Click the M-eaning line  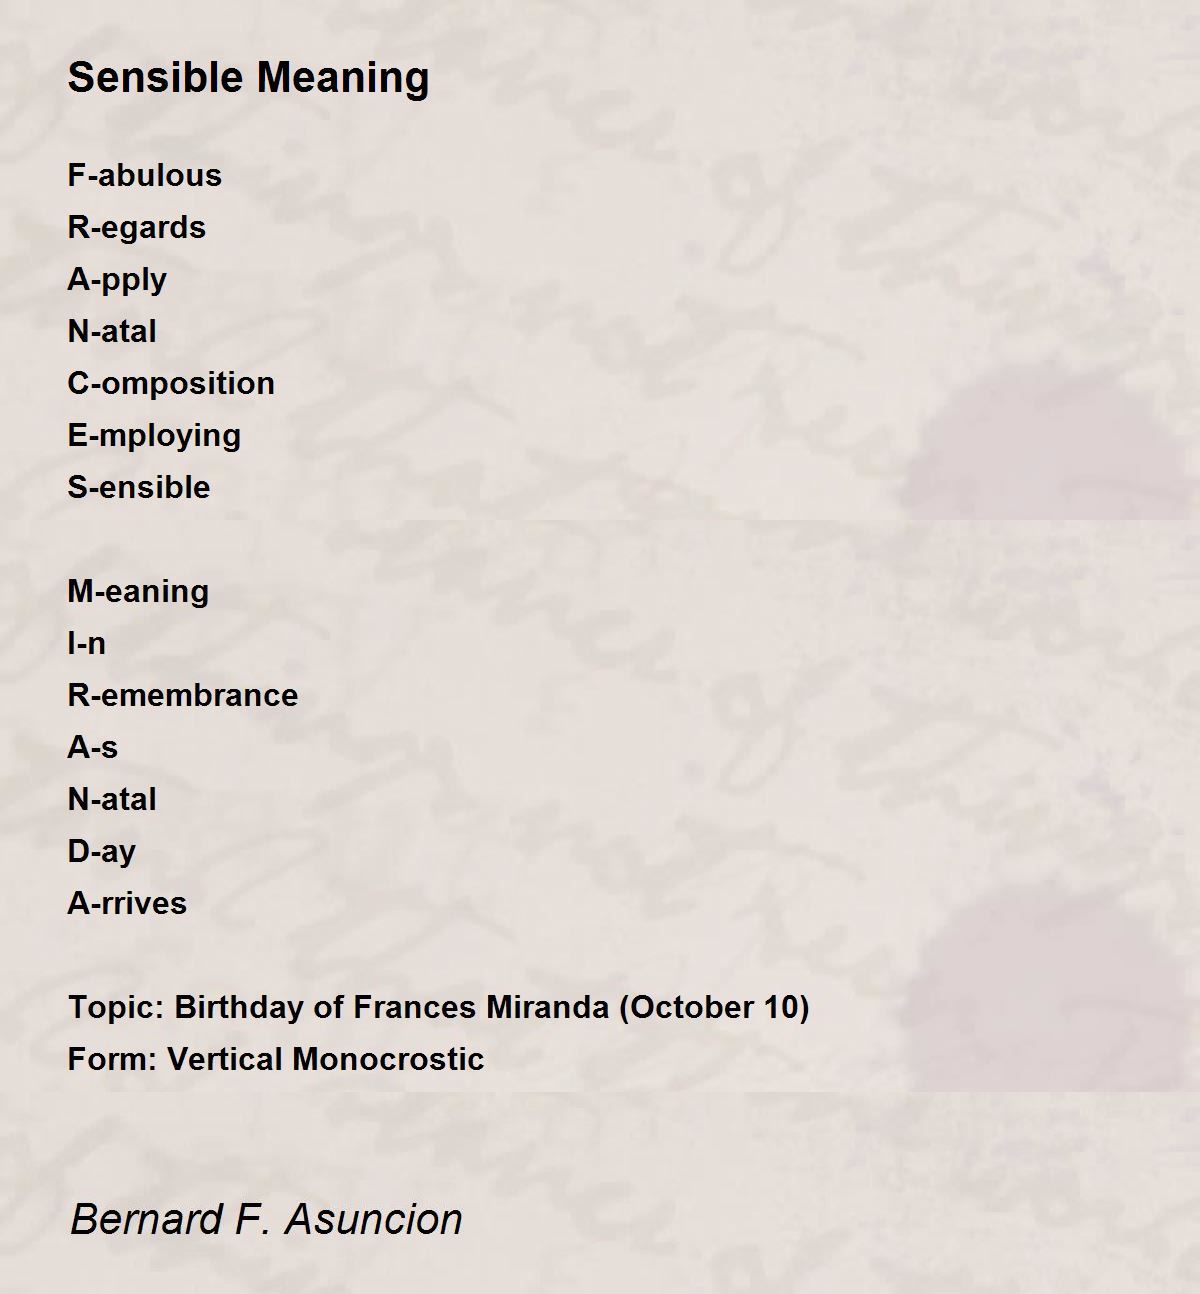(138, 592)
